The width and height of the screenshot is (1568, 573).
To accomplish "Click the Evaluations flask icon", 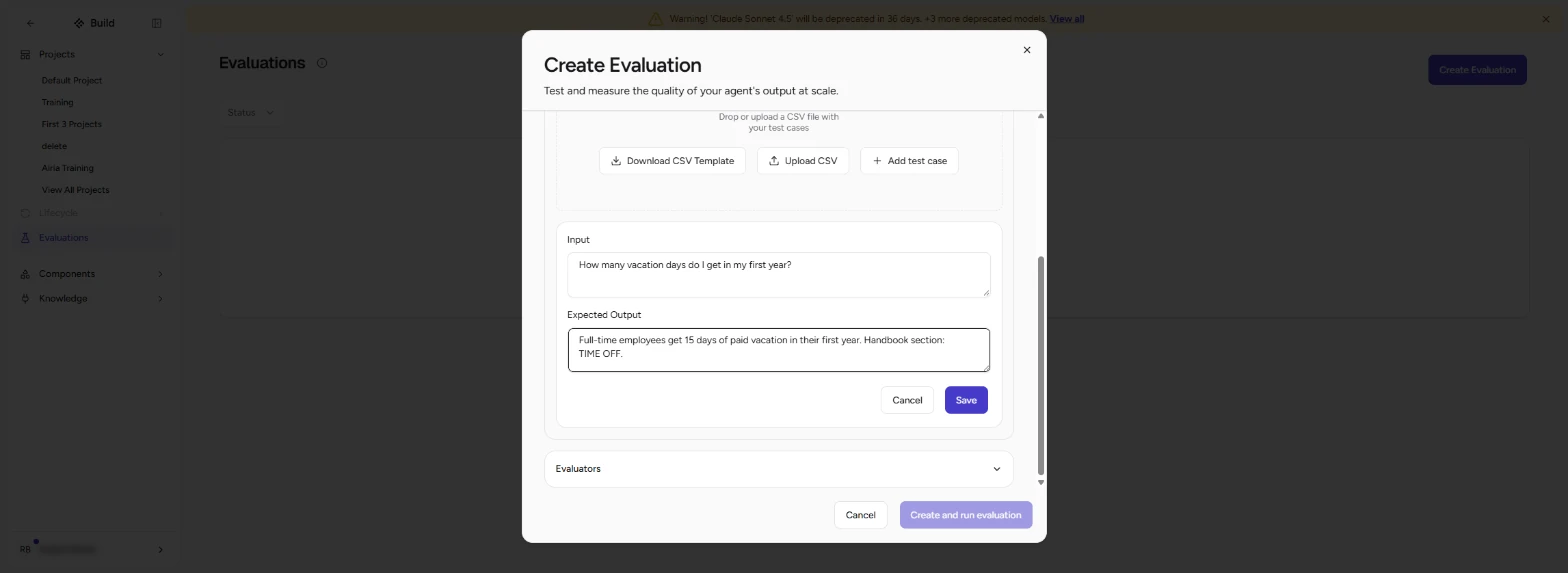I will tap(25, 238).
